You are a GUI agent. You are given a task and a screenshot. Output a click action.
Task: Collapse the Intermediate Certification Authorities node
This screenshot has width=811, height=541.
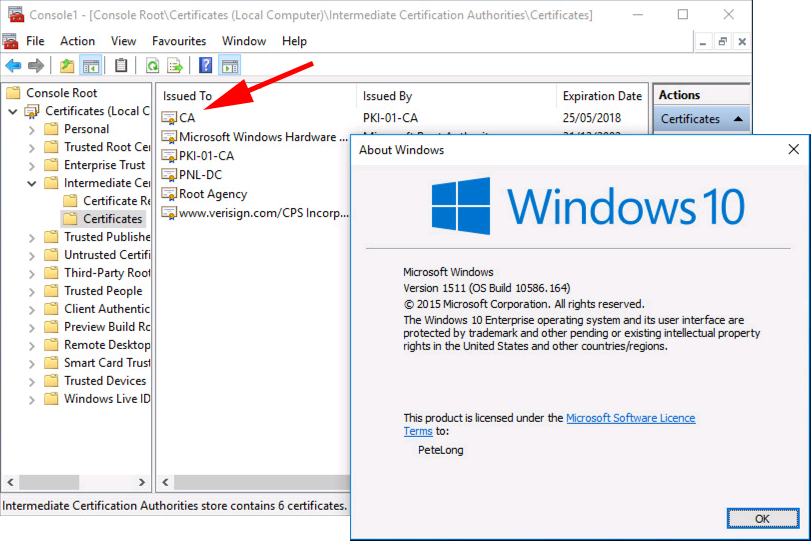click(32, 183)
